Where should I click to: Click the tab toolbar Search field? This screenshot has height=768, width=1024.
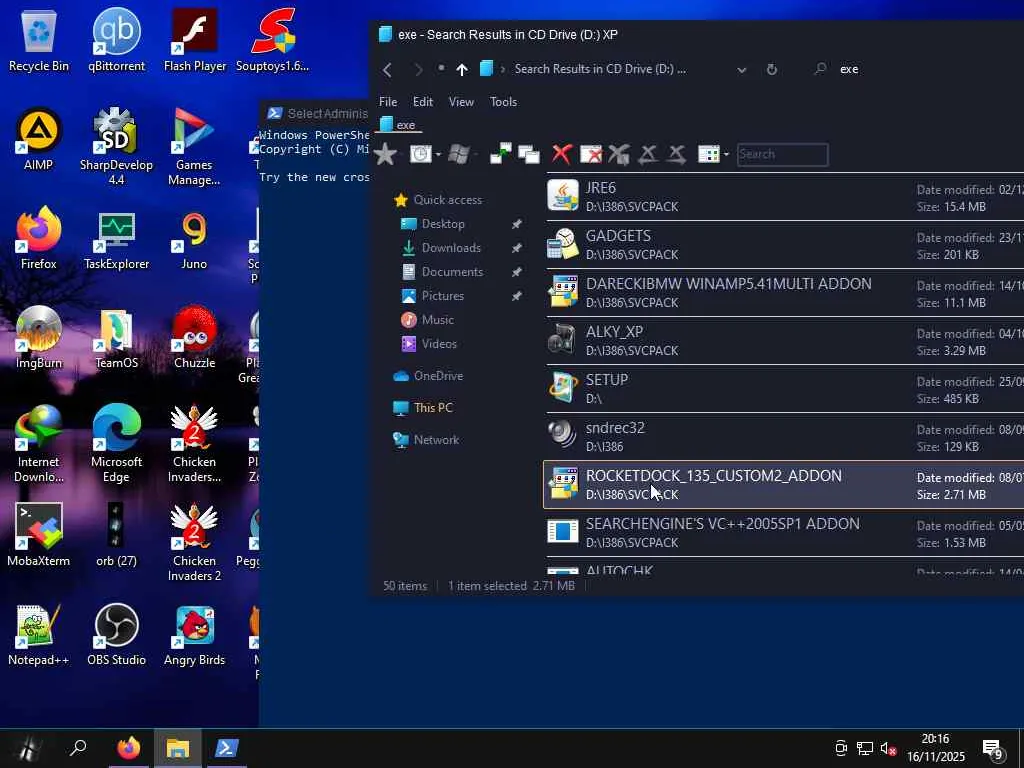[x=782, y=155]
